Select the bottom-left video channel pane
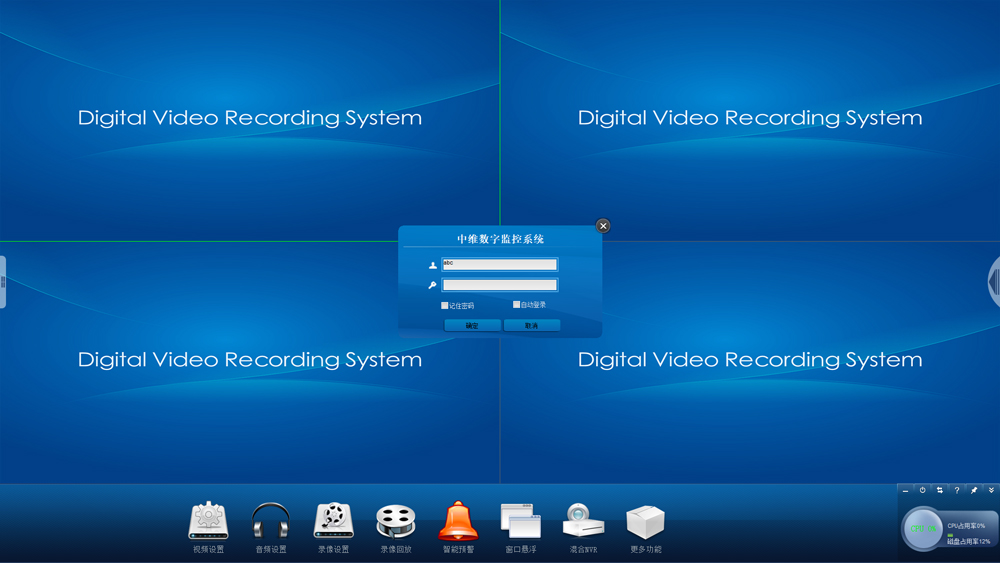 (x=249, y=362)
